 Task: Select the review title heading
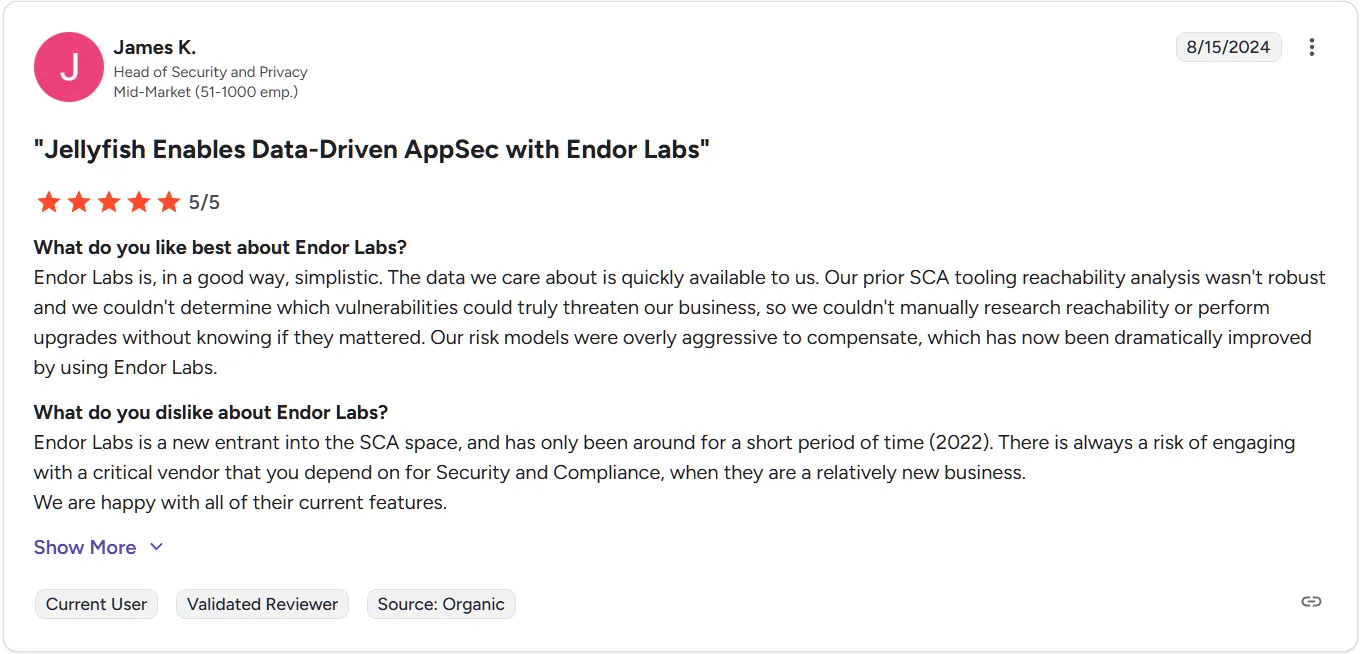[x=370, y=149]
